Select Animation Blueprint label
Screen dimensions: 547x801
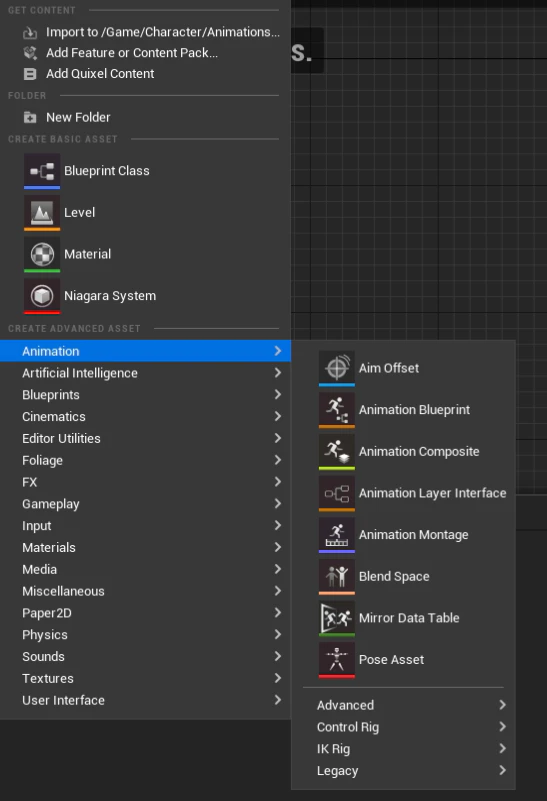click(x=414, y=410)
